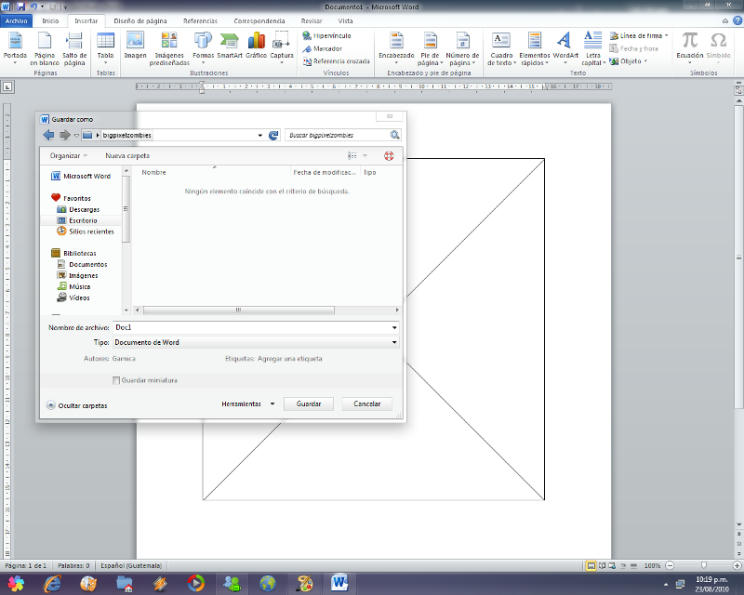This screenshot has width=744, height=595.
Task: Switch to the Referencias tab
Action: click(x=200, y=21)
